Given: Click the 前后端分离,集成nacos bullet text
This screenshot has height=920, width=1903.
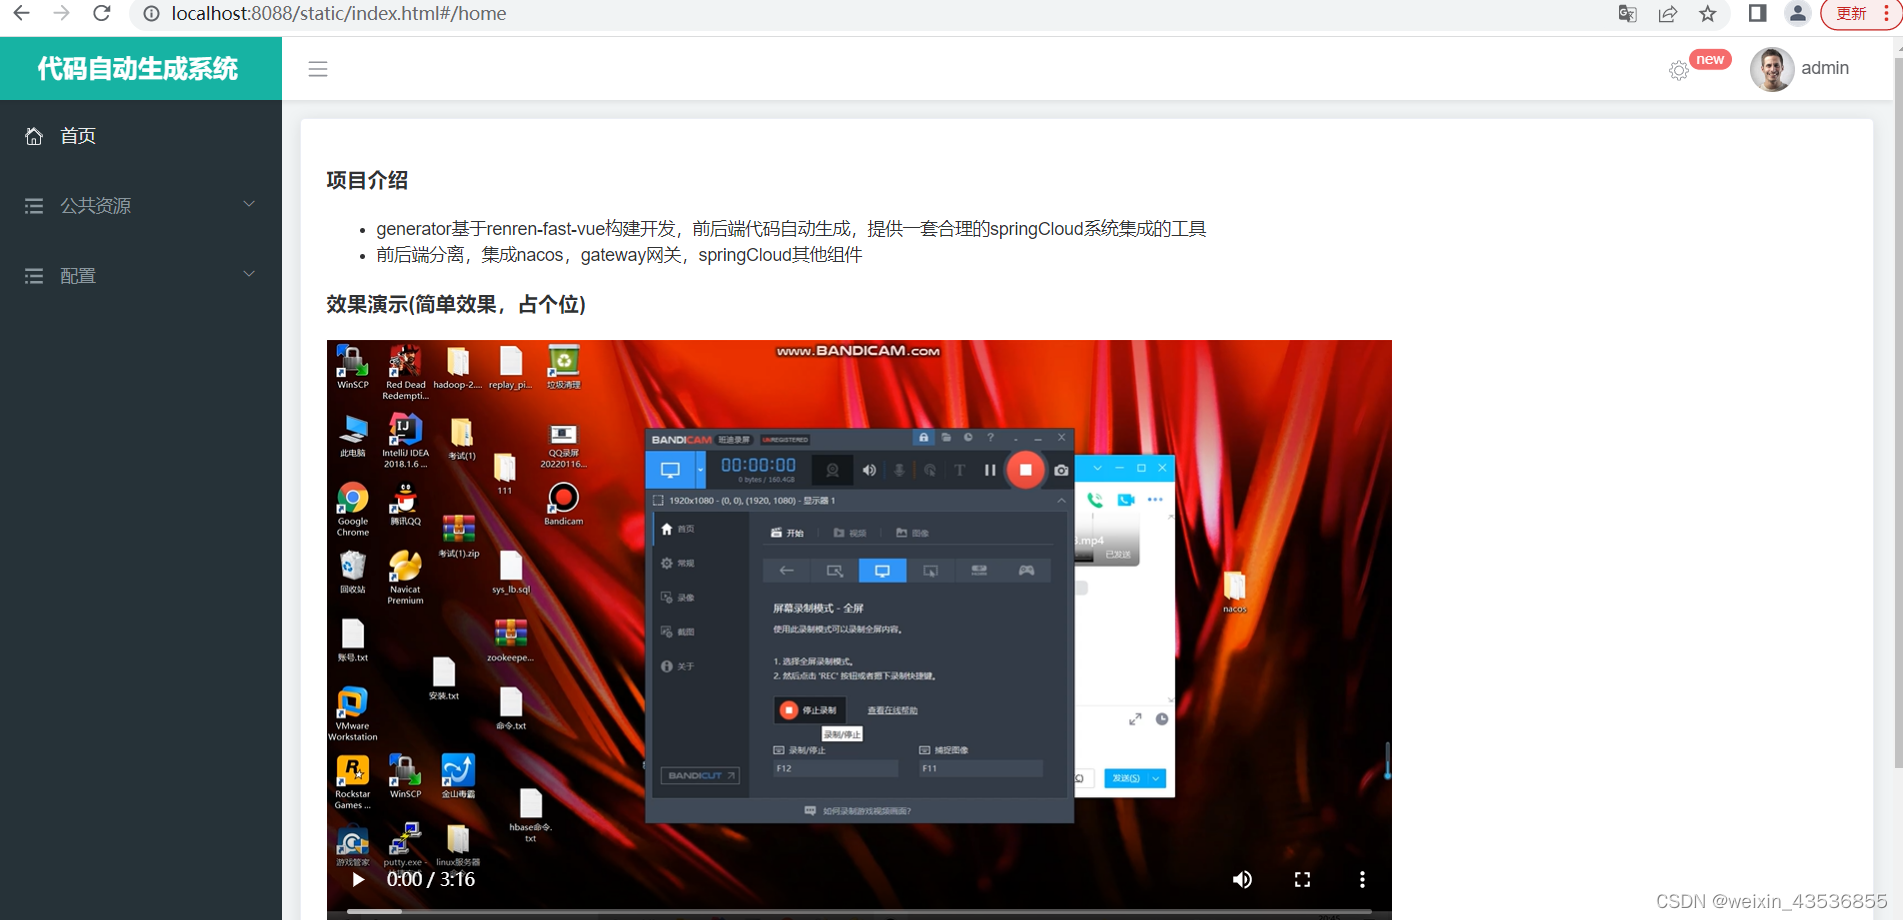Looking at the screenshot, I should pos(619,255).
